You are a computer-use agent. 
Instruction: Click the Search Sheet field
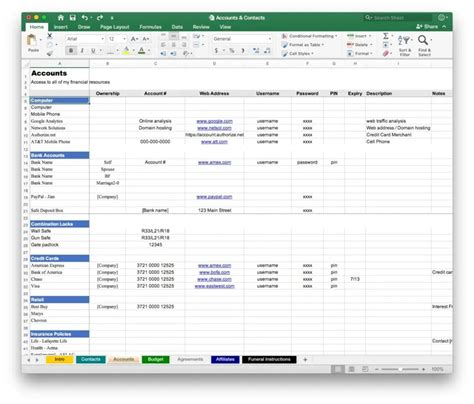(399, 18)
